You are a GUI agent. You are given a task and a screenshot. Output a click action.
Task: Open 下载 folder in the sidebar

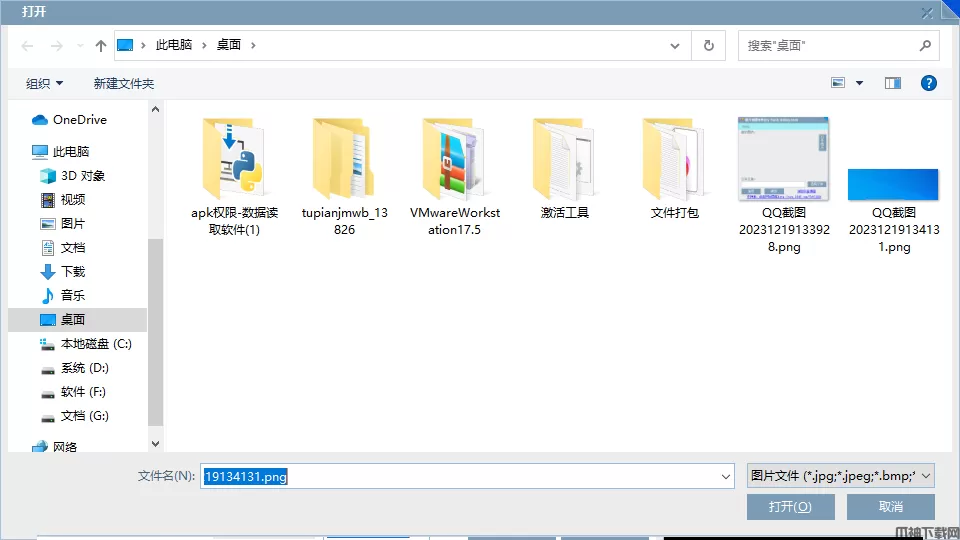coord(62,271)
